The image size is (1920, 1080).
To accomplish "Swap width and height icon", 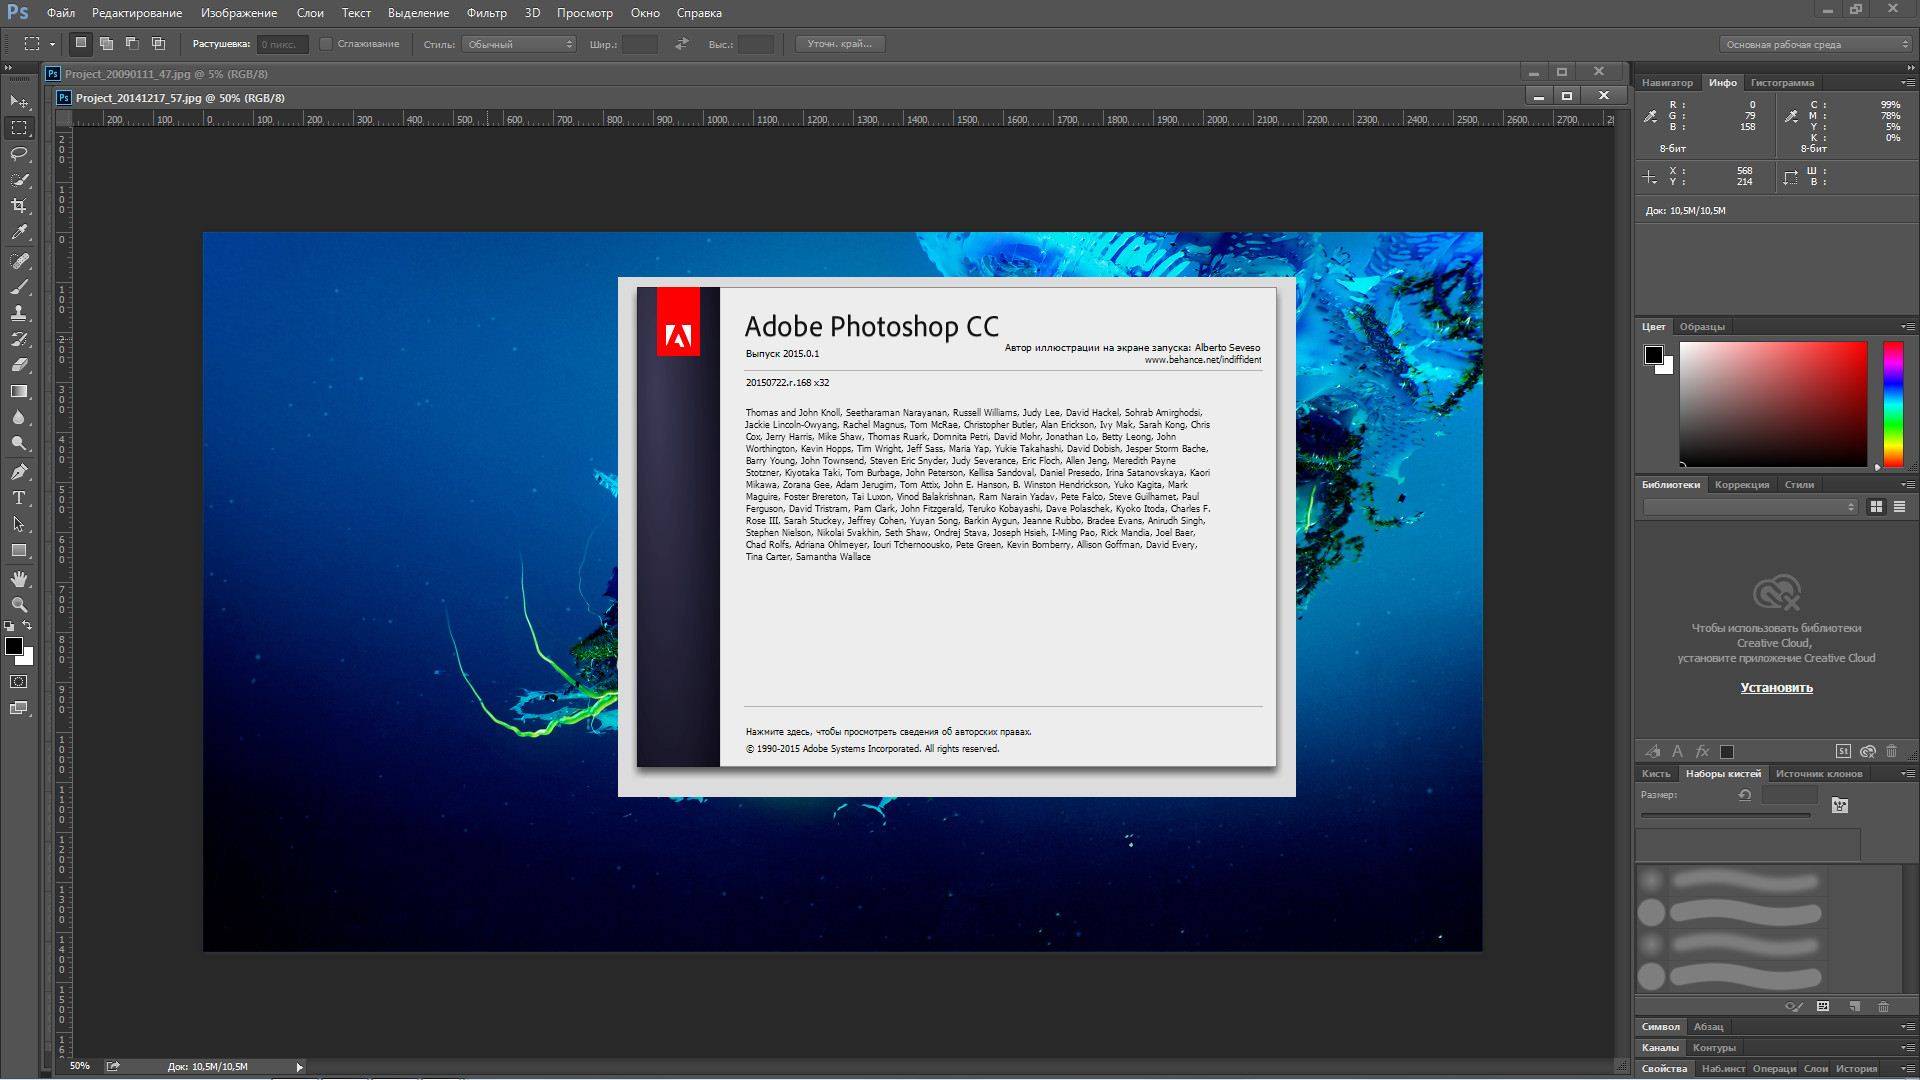I will 681,44.
